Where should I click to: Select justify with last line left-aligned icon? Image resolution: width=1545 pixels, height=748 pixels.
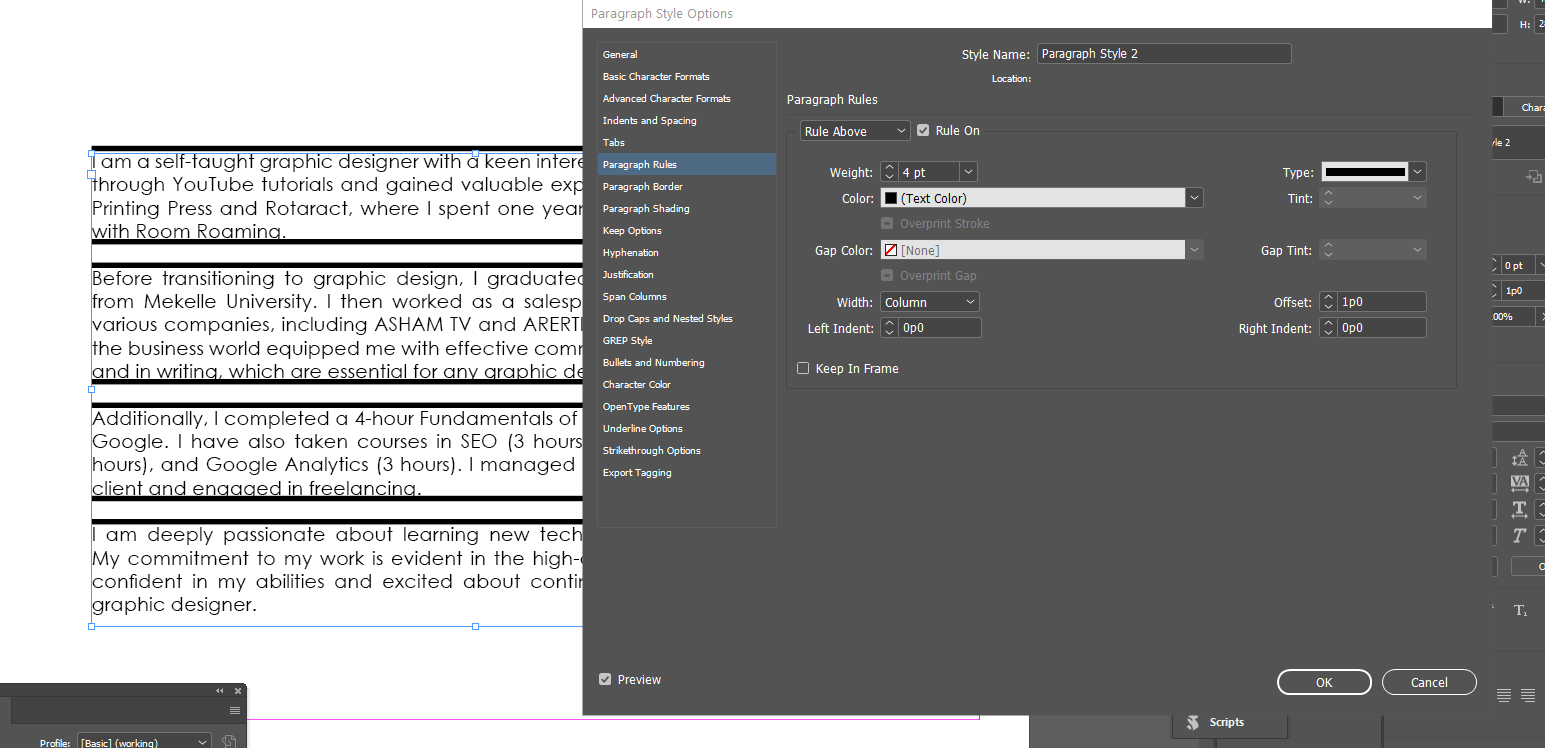coord(1504,695)
